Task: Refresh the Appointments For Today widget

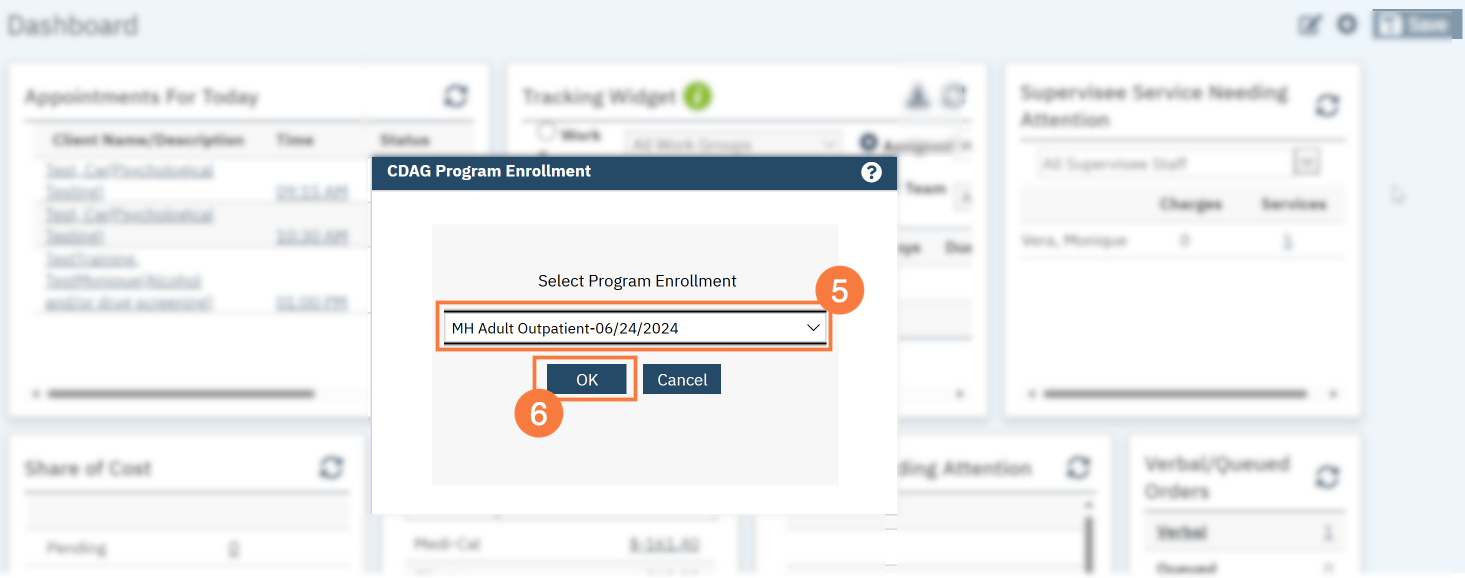Action: [456, 96]
